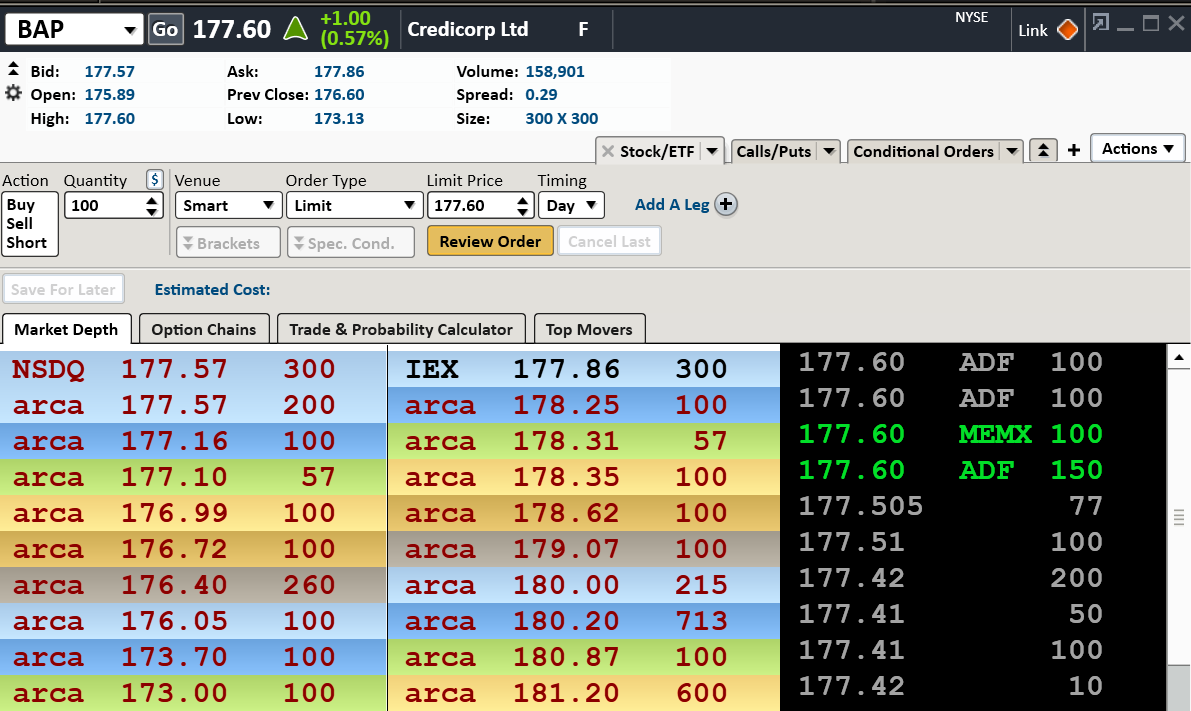Screen dimensions: 1191x711
Task: Collapse quote details with double up arrow
Action: click(x=13, y=69)
